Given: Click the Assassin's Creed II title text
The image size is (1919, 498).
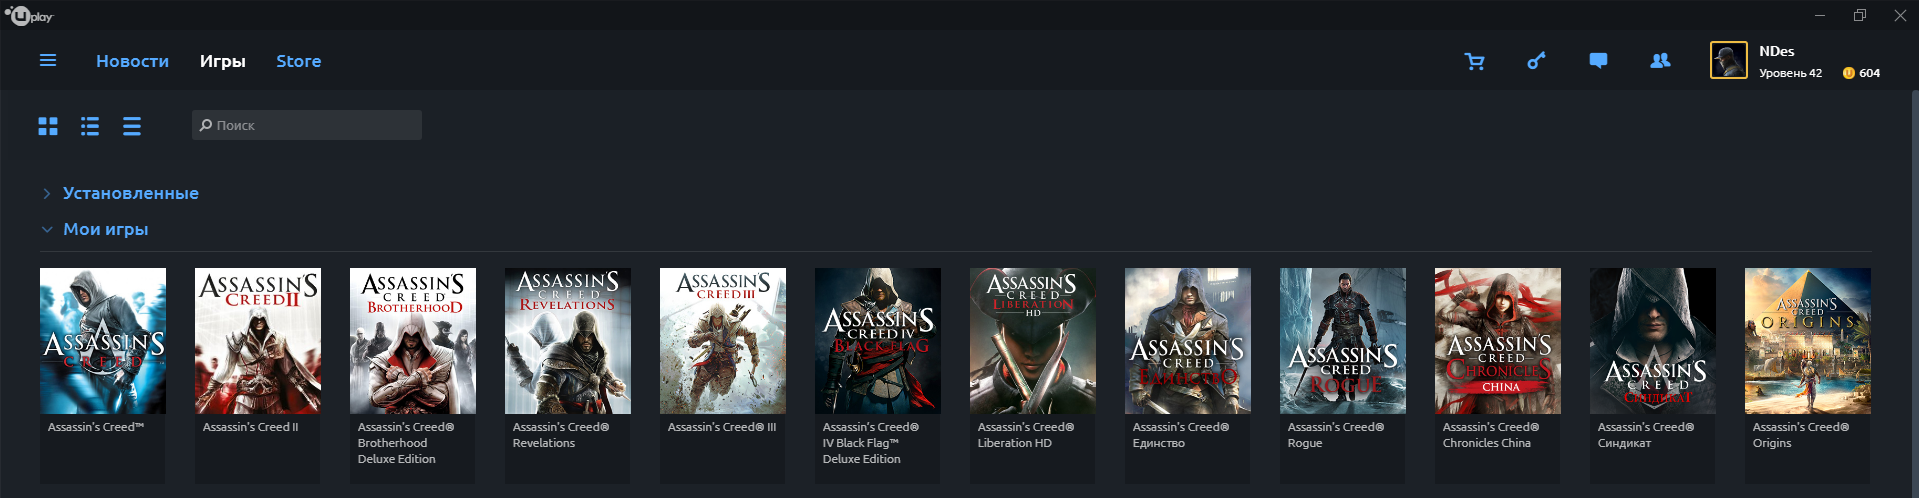Looking at the screenshot, I should pyautogui.click(x=250, y=427).
